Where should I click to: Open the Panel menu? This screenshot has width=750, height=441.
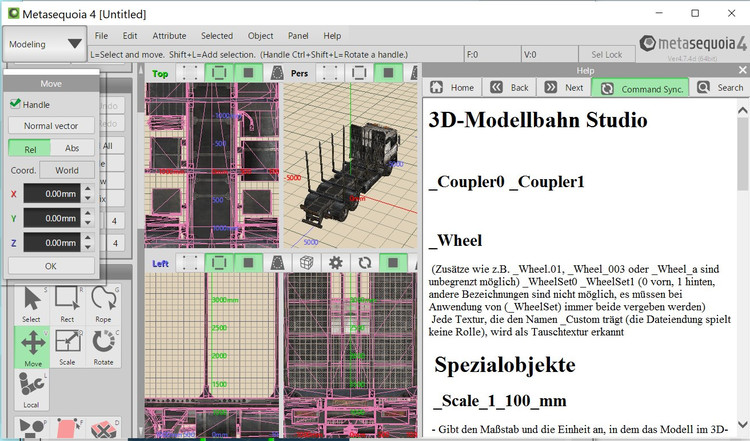coord(298,36)
